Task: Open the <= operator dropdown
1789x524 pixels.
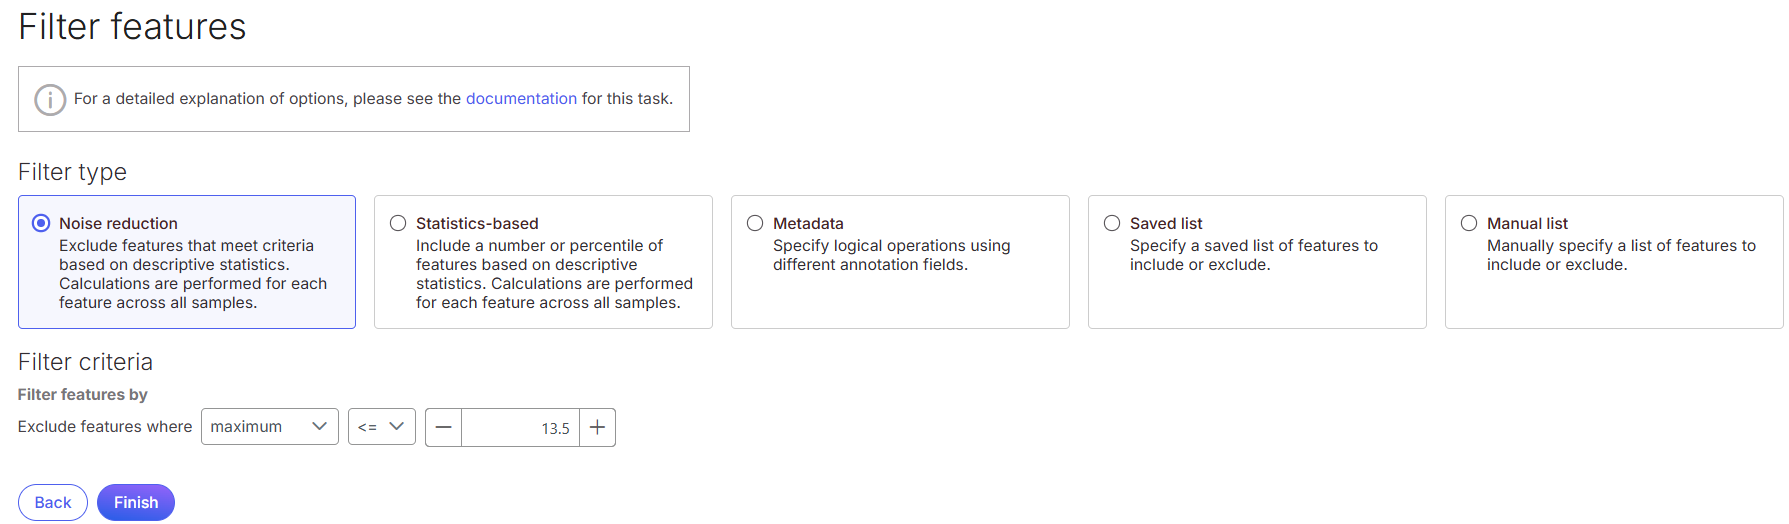Action: 370,427
